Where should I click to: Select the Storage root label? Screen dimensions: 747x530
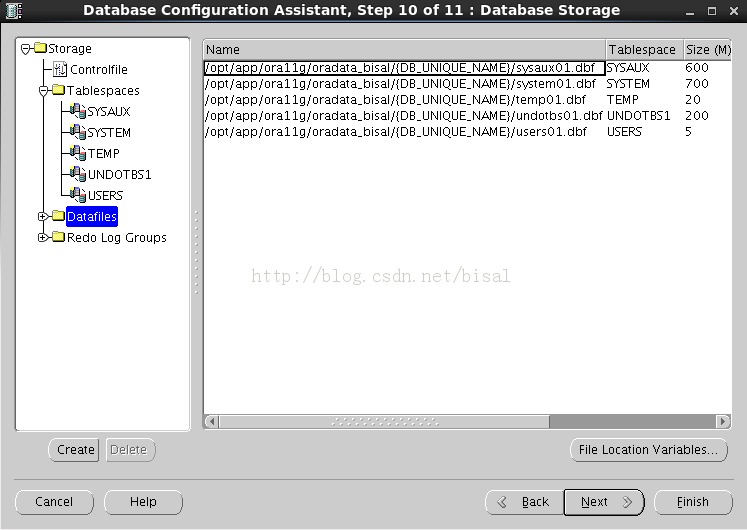[70, 49]
